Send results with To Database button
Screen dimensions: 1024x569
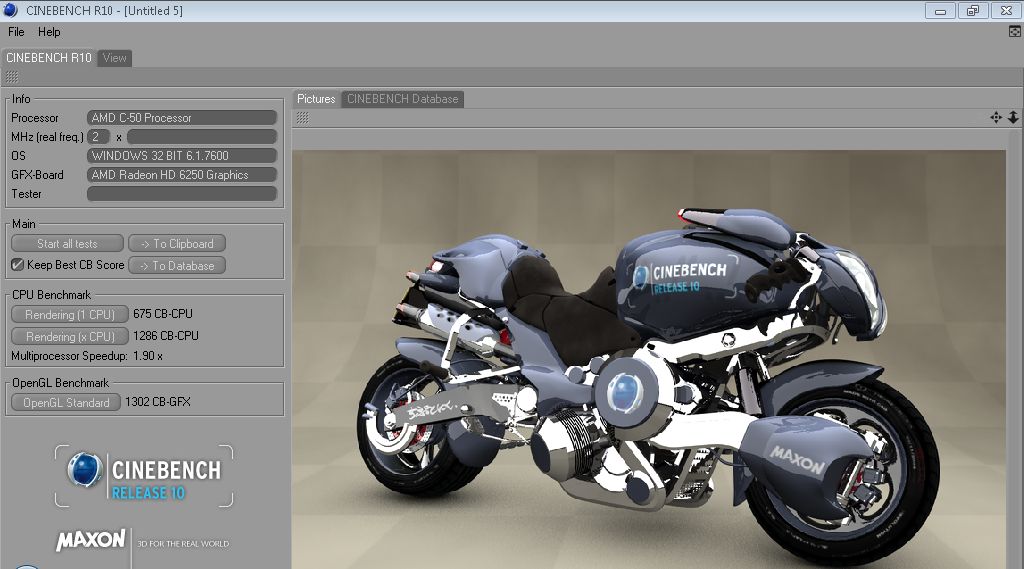177,266
